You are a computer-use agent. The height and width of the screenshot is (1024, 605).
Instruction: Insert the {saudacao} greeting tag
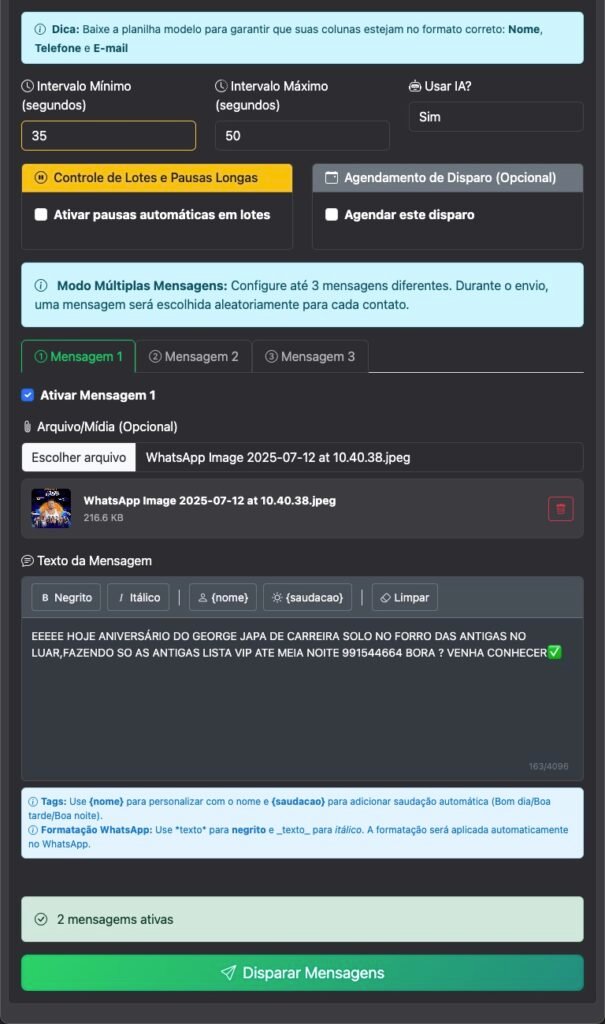point(308,598)
